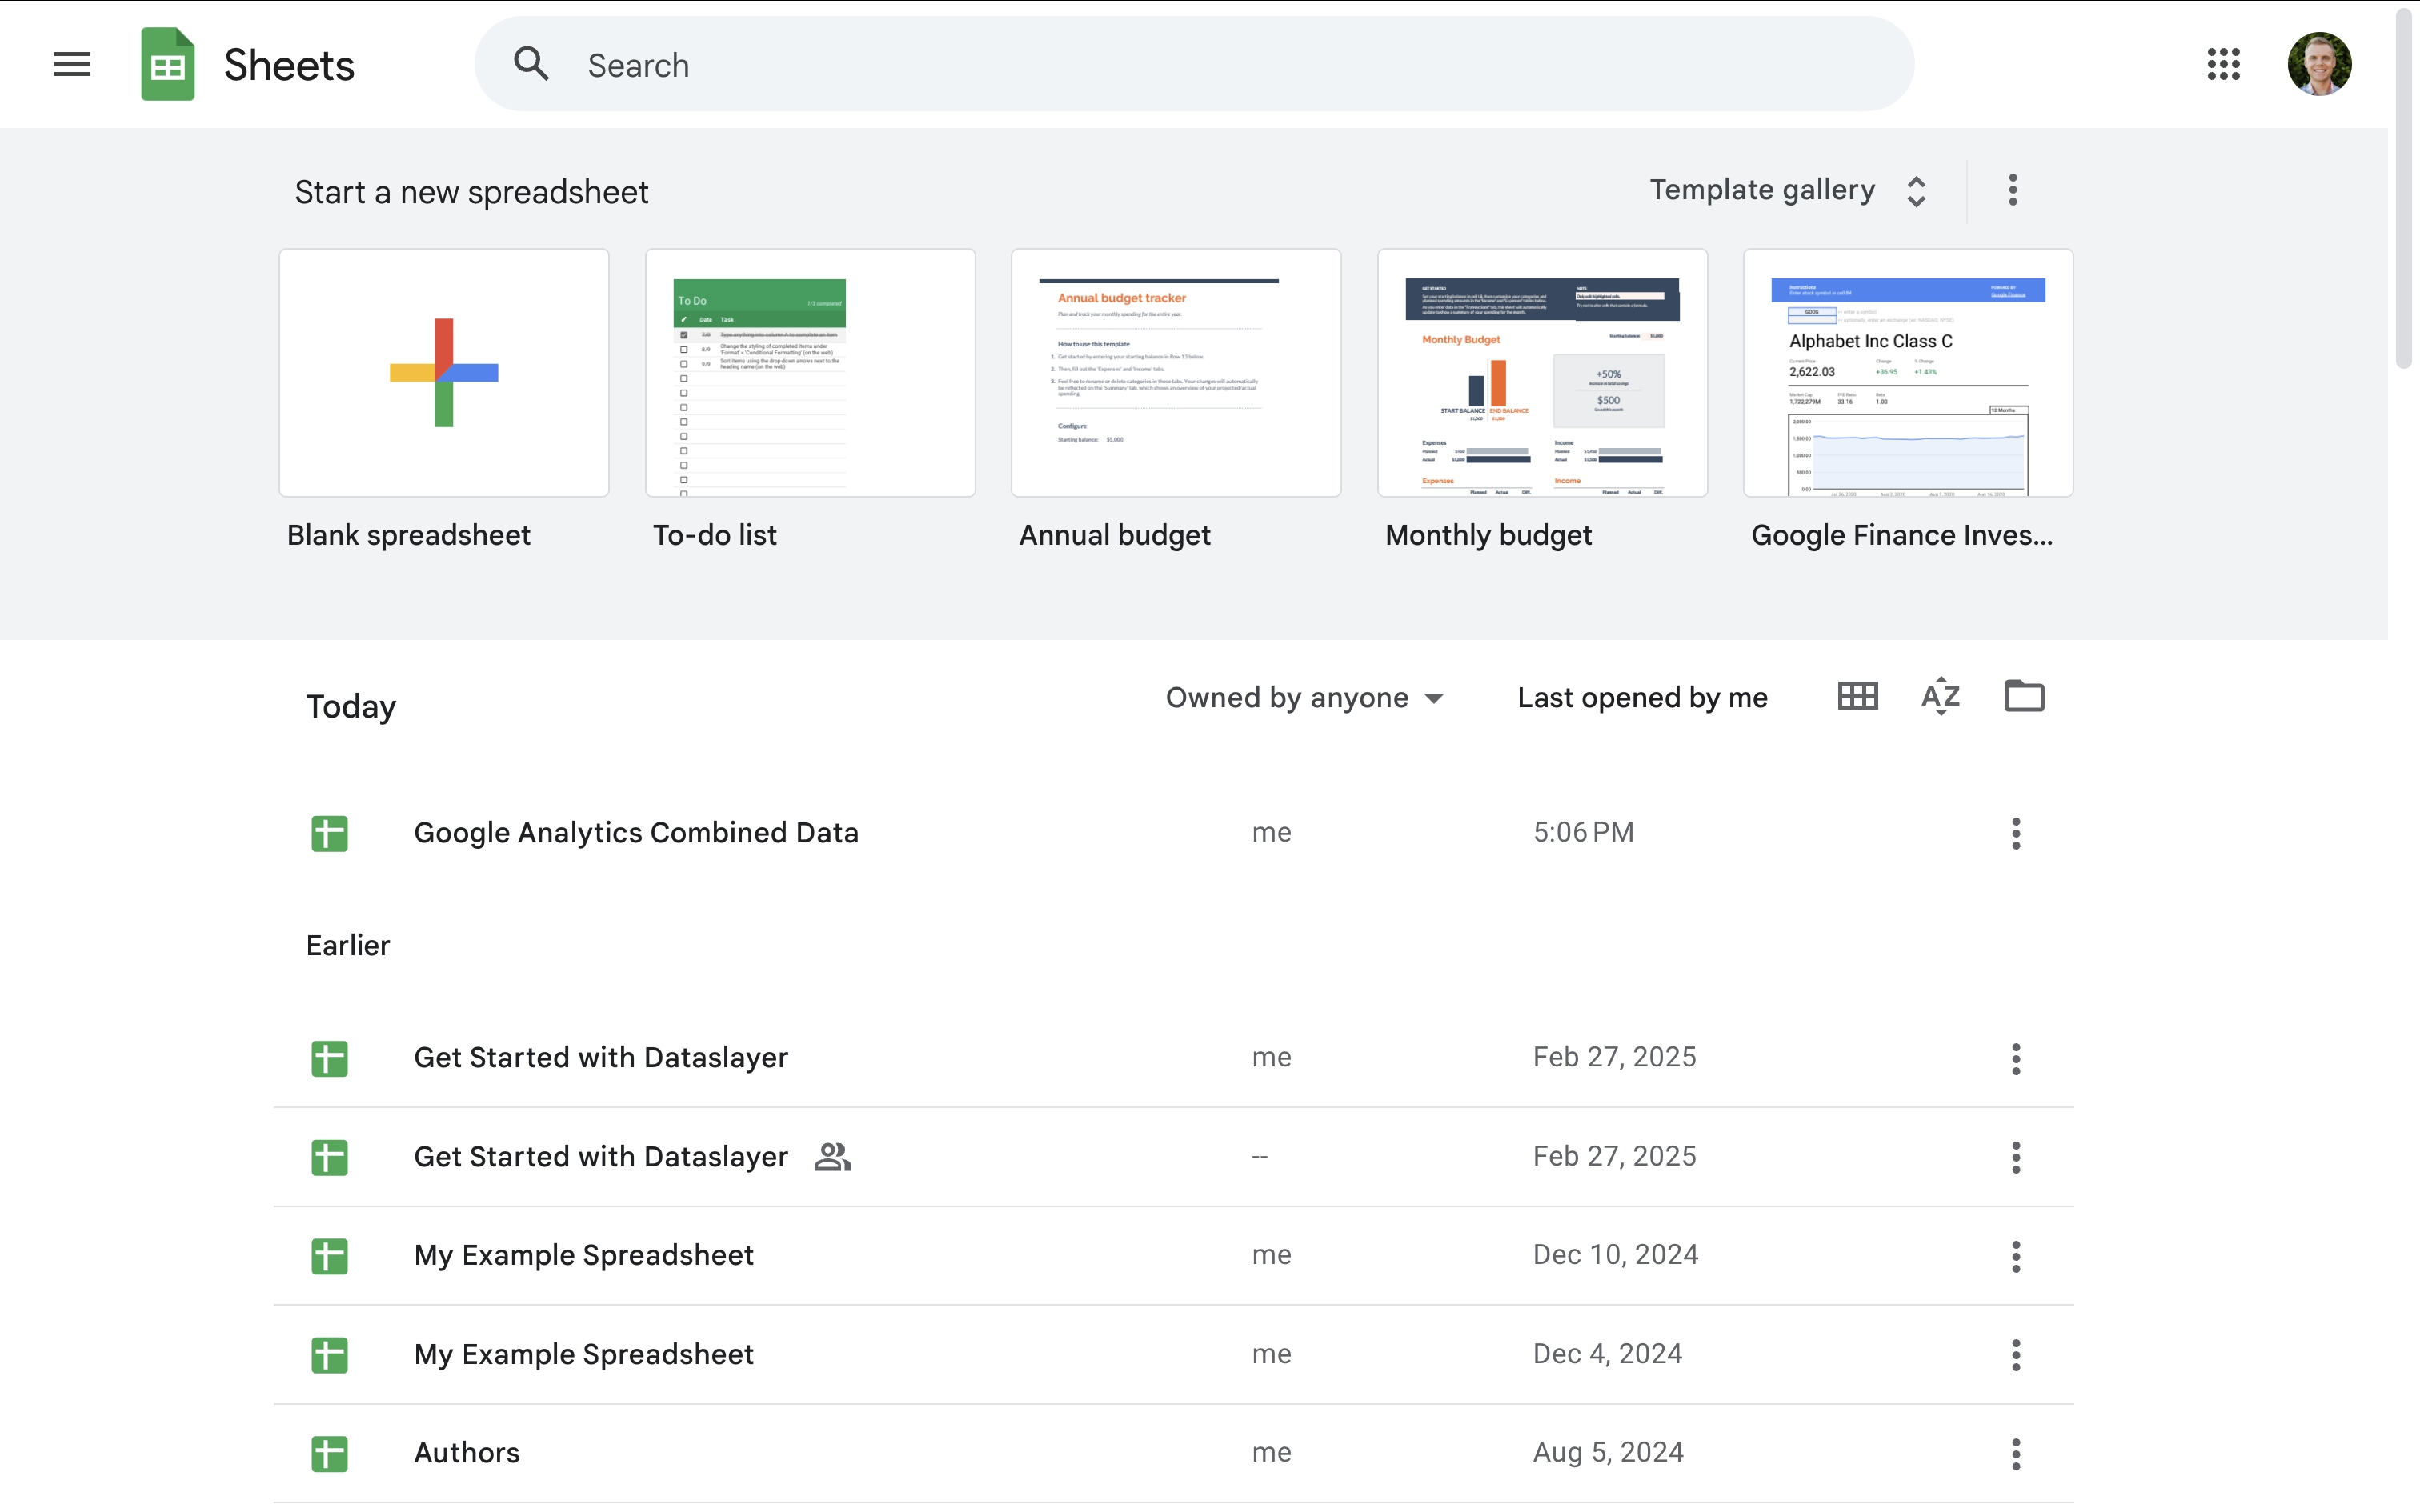The width and height of the screenshot is (2420, 1512).
Task: Expand the Template gallery
Action: click(1789, 189)
